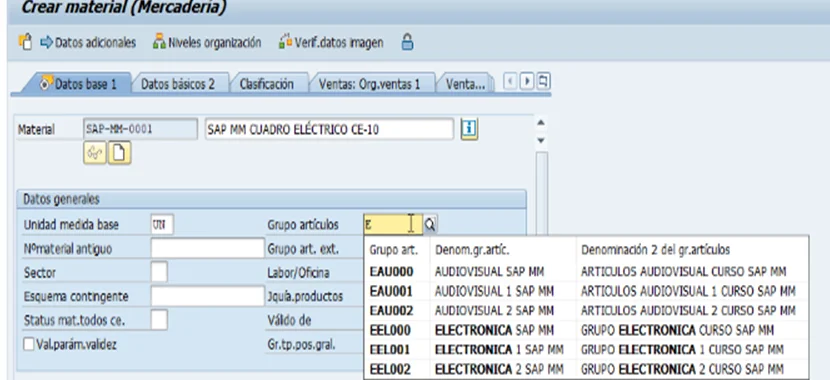Click the material description field
Screen dimensions: 830x380
pos(329,129)
